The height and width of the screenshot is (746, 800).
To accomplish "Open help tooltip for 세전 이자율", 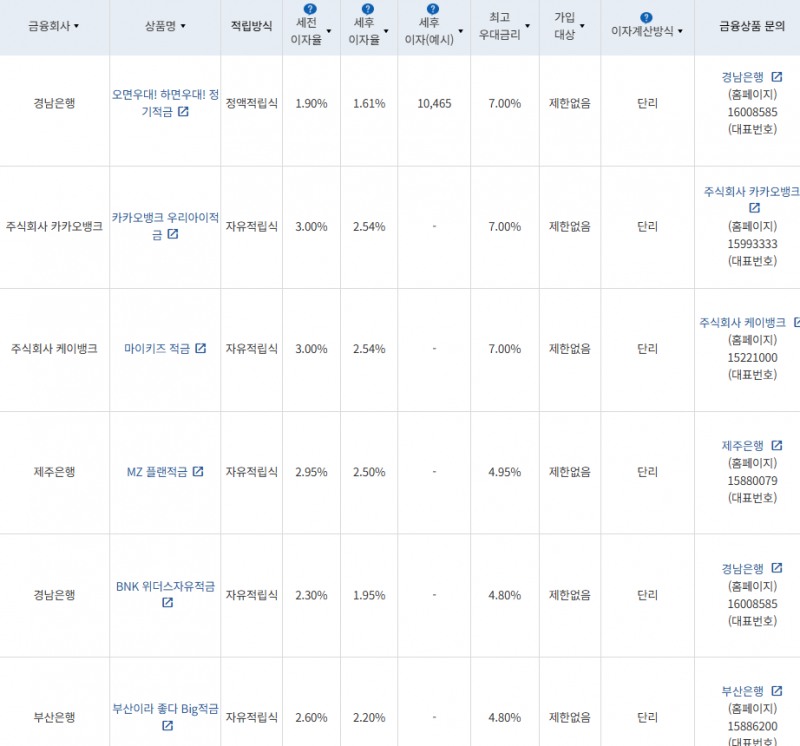I will tap(310, 9).
